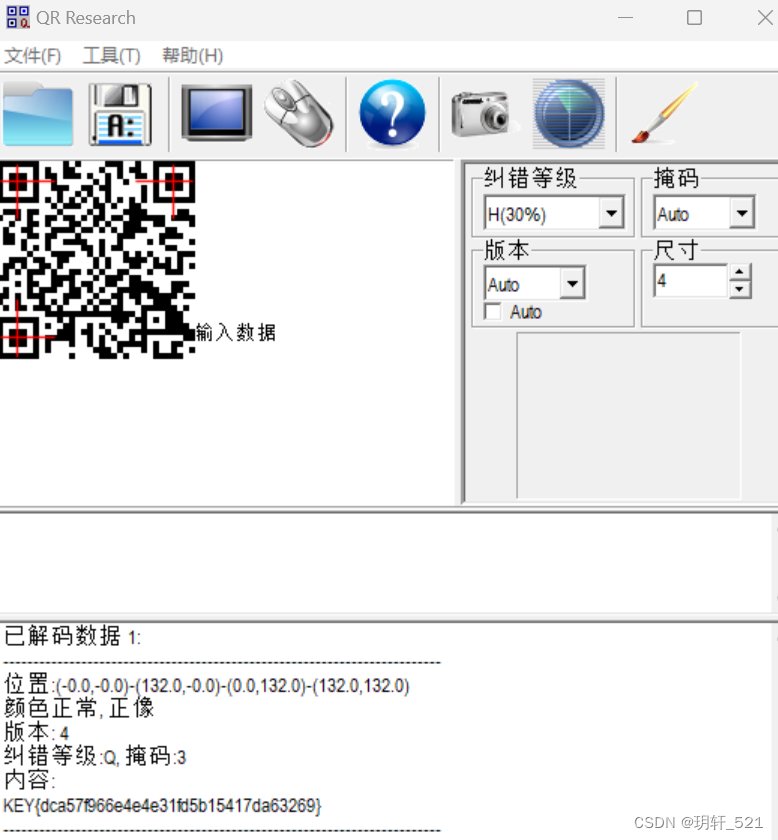Click the 已解码数据 1: heading
778x840 pixels.
coord(72,636)
